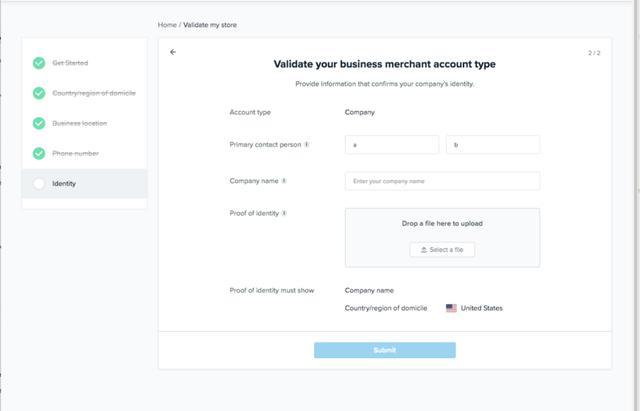640x411 pixels.
Task: Follow the Home breadcrumb link
Action: [x=166, y=24]
